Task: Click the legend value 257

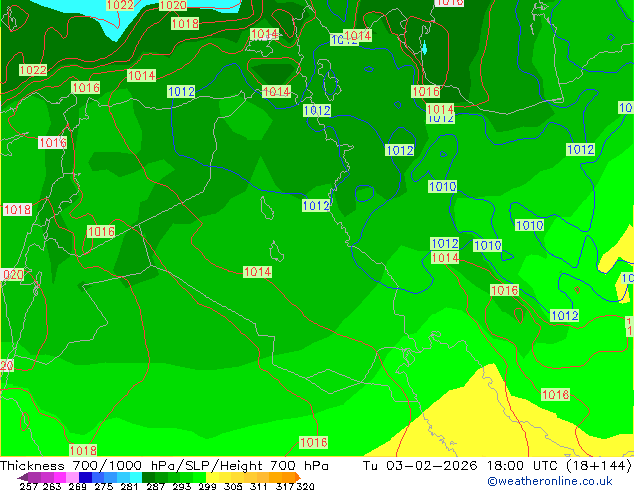Action: pos(29,486)
